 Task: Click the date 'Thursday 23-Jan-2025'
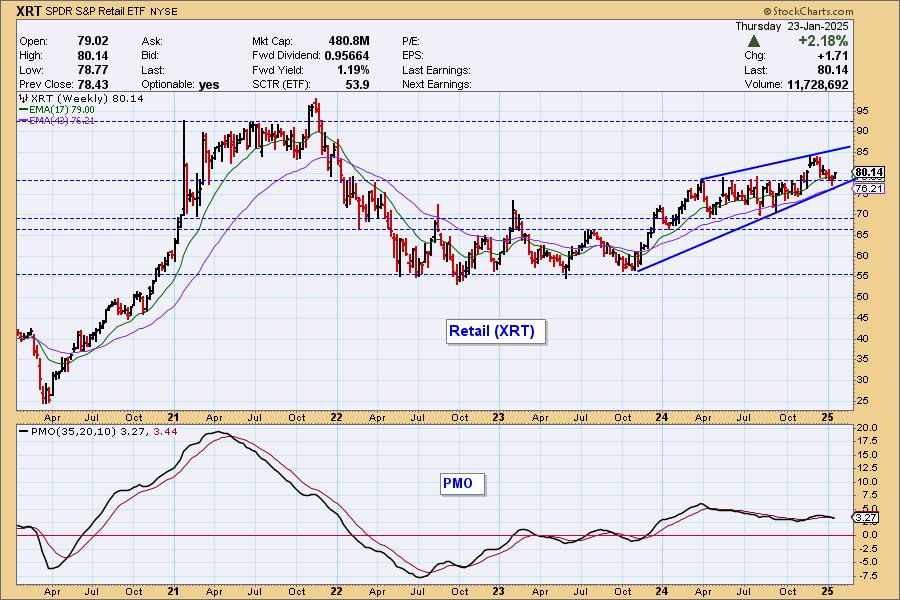click(x=792, y=26)
